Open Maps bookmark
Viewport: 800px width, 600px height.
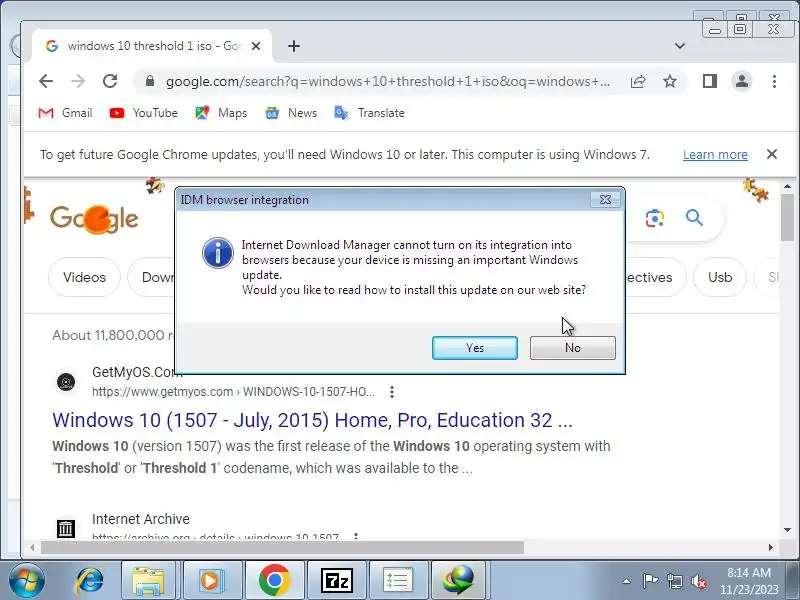[221, 113]
